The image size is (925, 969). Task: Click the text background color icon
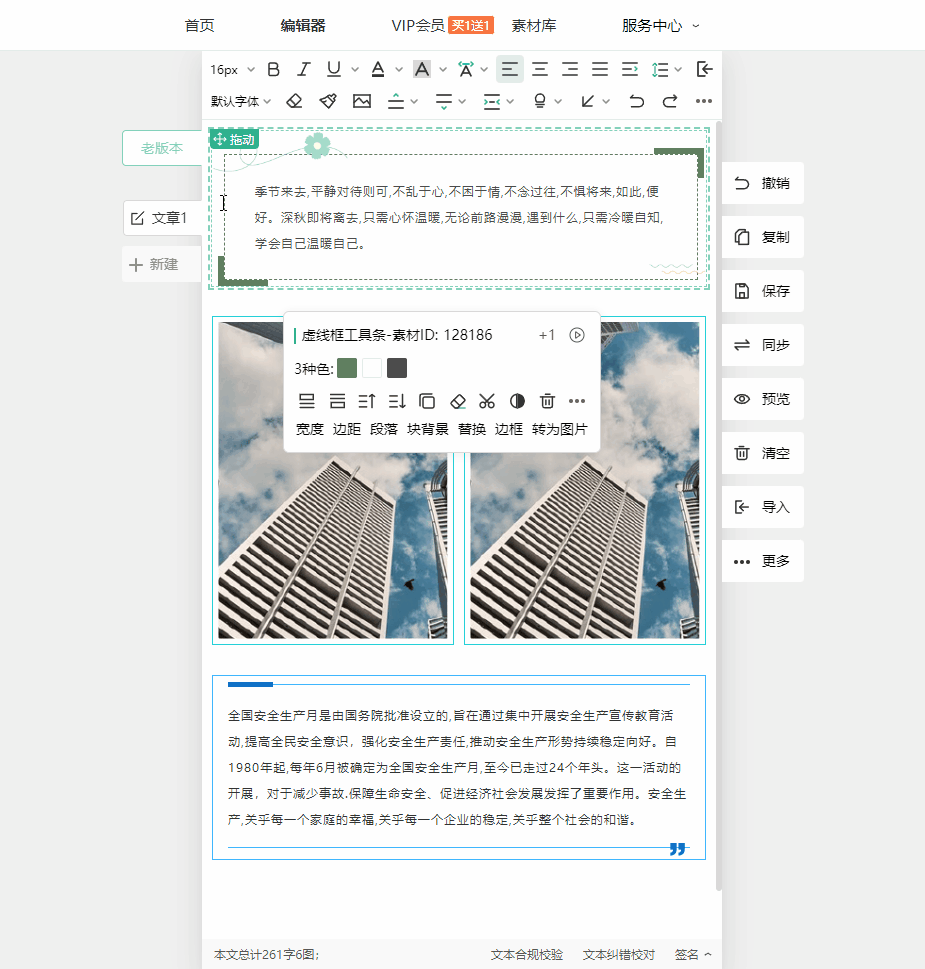[x=422, y=69]
